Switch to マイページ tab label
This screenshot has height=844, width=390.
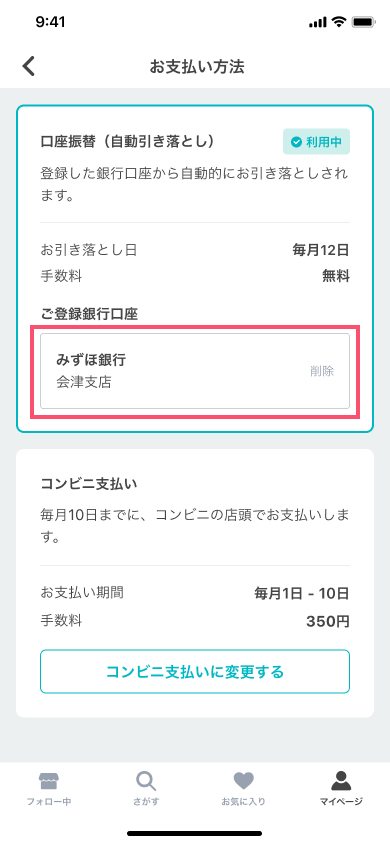pyautogui.click(x=341, y=801)
